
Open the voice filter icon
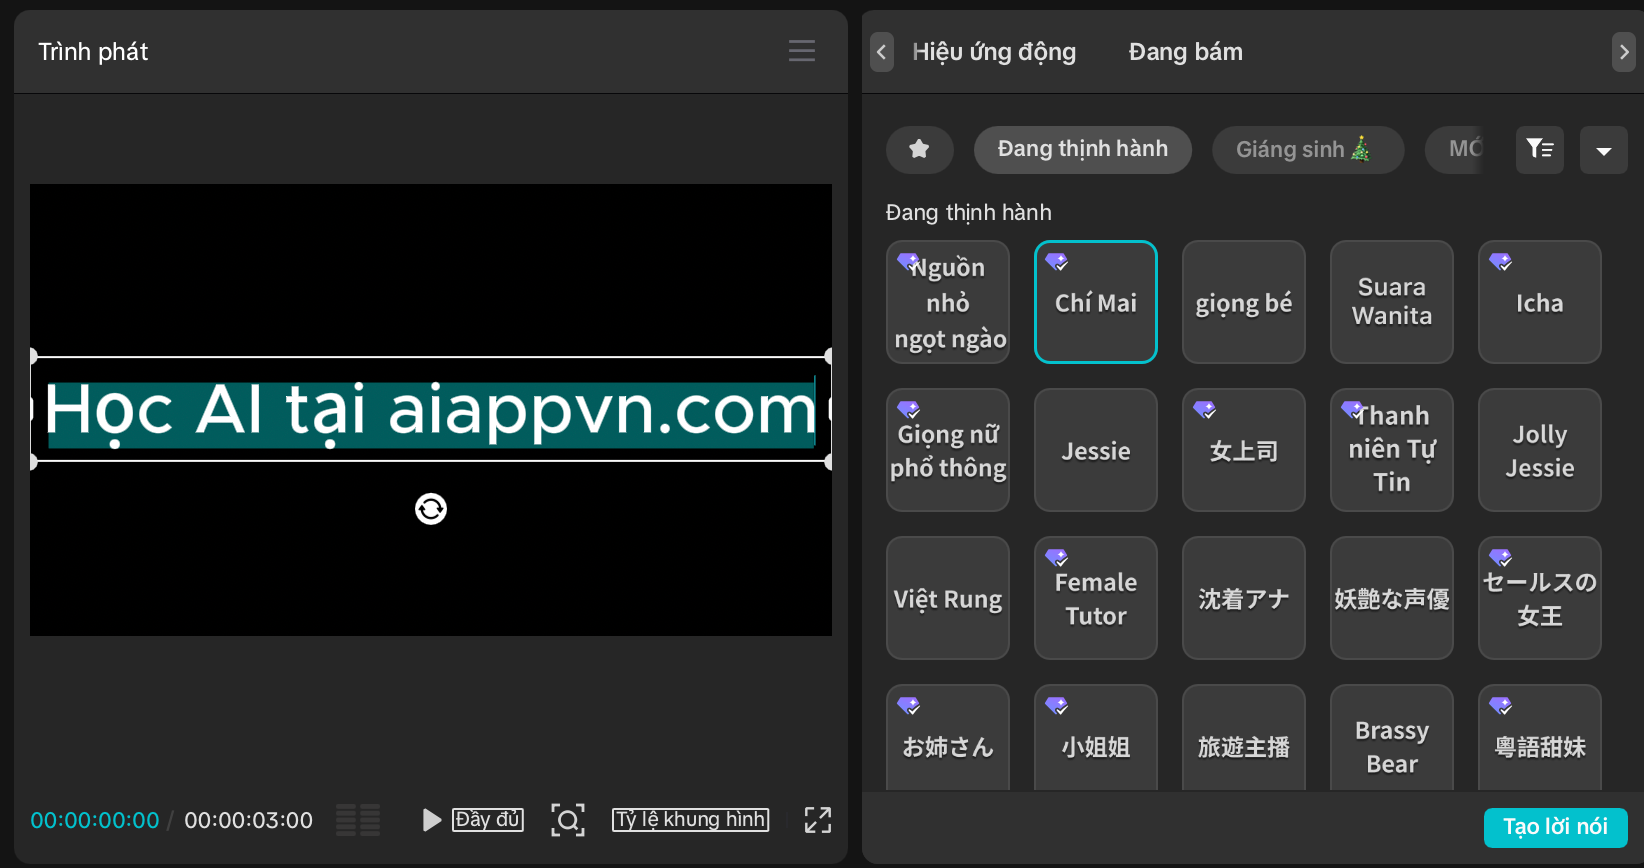point(1539,149)
